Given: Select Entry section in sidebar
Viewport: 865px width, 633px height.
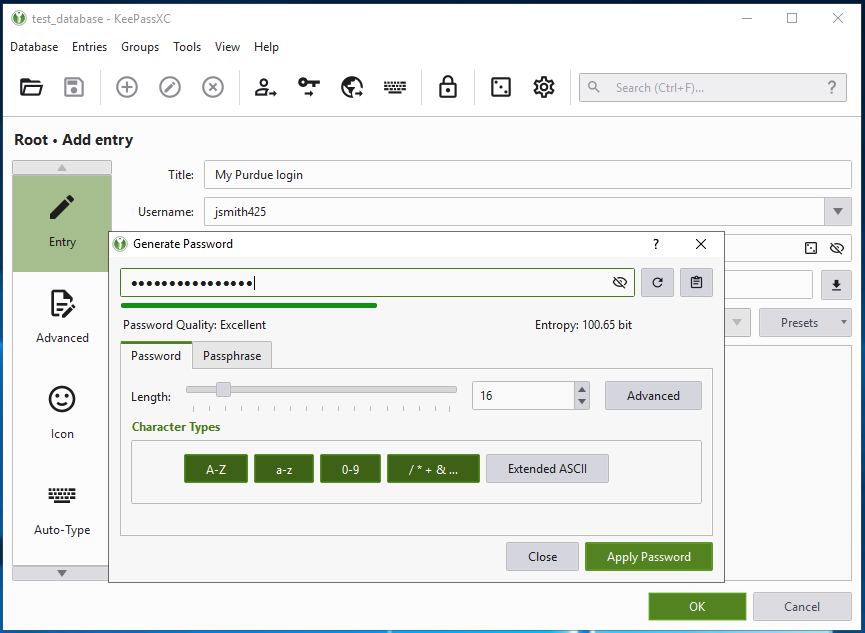Looking at the screenshot, I should [62, 224].
